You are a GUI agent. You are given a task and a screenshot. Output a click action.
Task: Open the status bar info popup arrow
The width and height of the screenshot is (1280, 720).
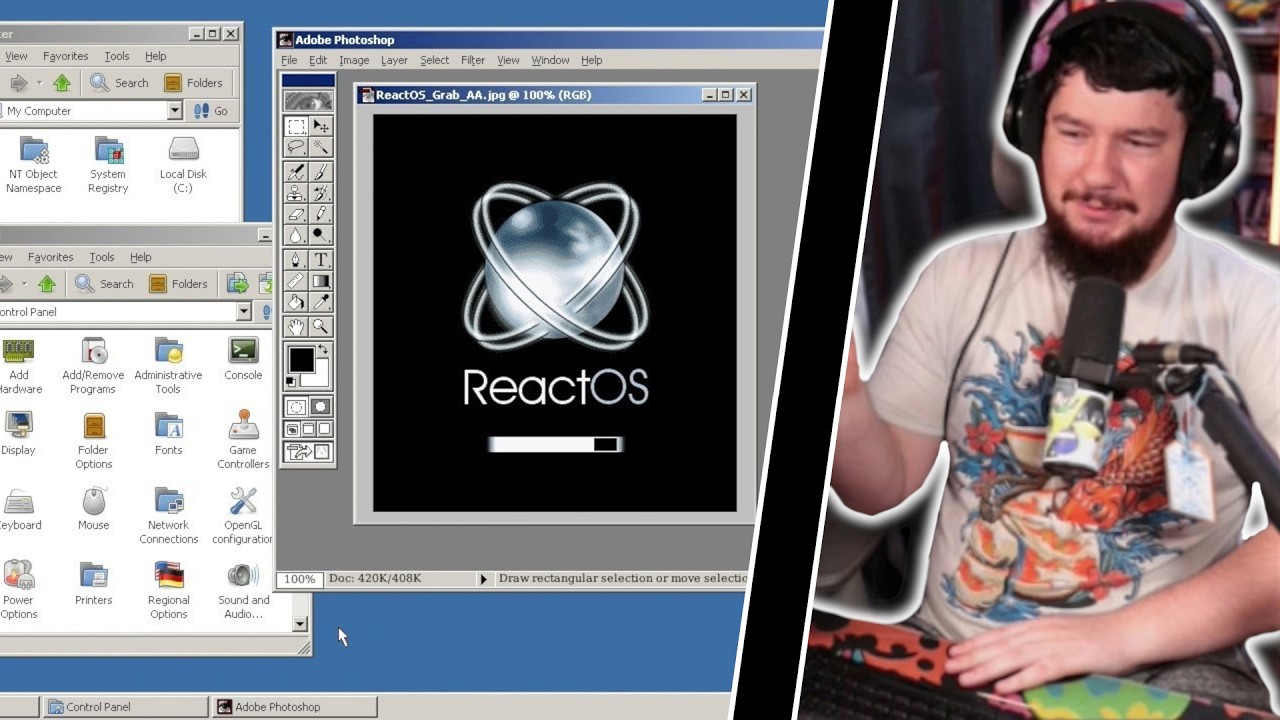pos(484,579)
